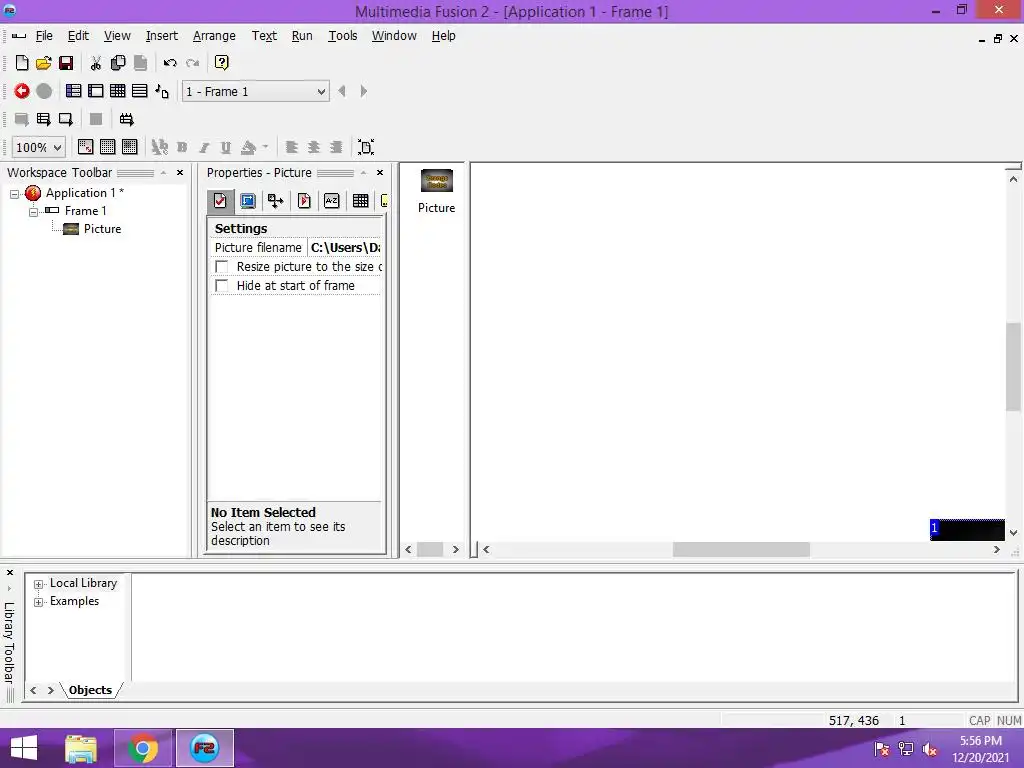Expand the Examples library node

point(39,602)
